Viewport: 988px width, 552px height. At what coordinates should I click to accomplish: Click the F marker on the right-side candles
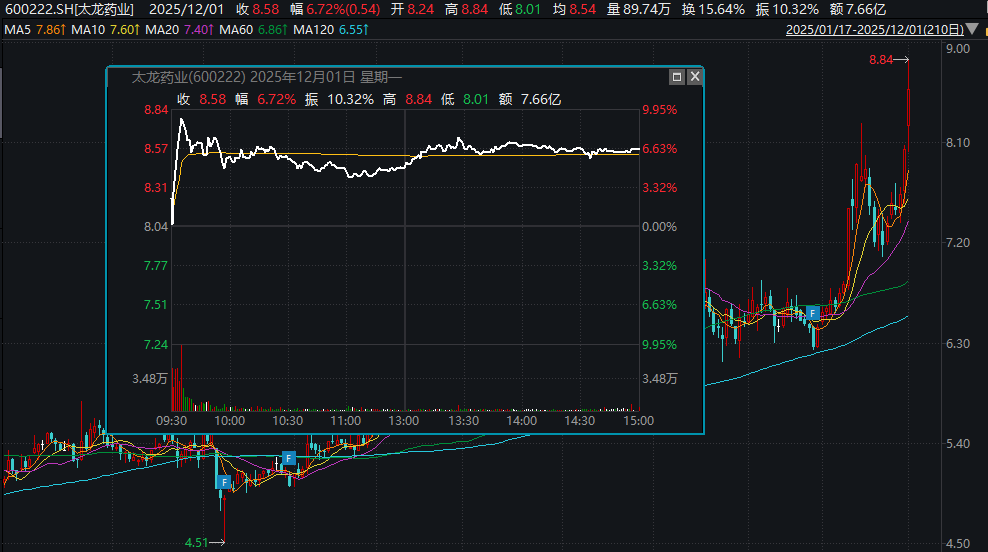pyautogui.click(x=813, y=313)
